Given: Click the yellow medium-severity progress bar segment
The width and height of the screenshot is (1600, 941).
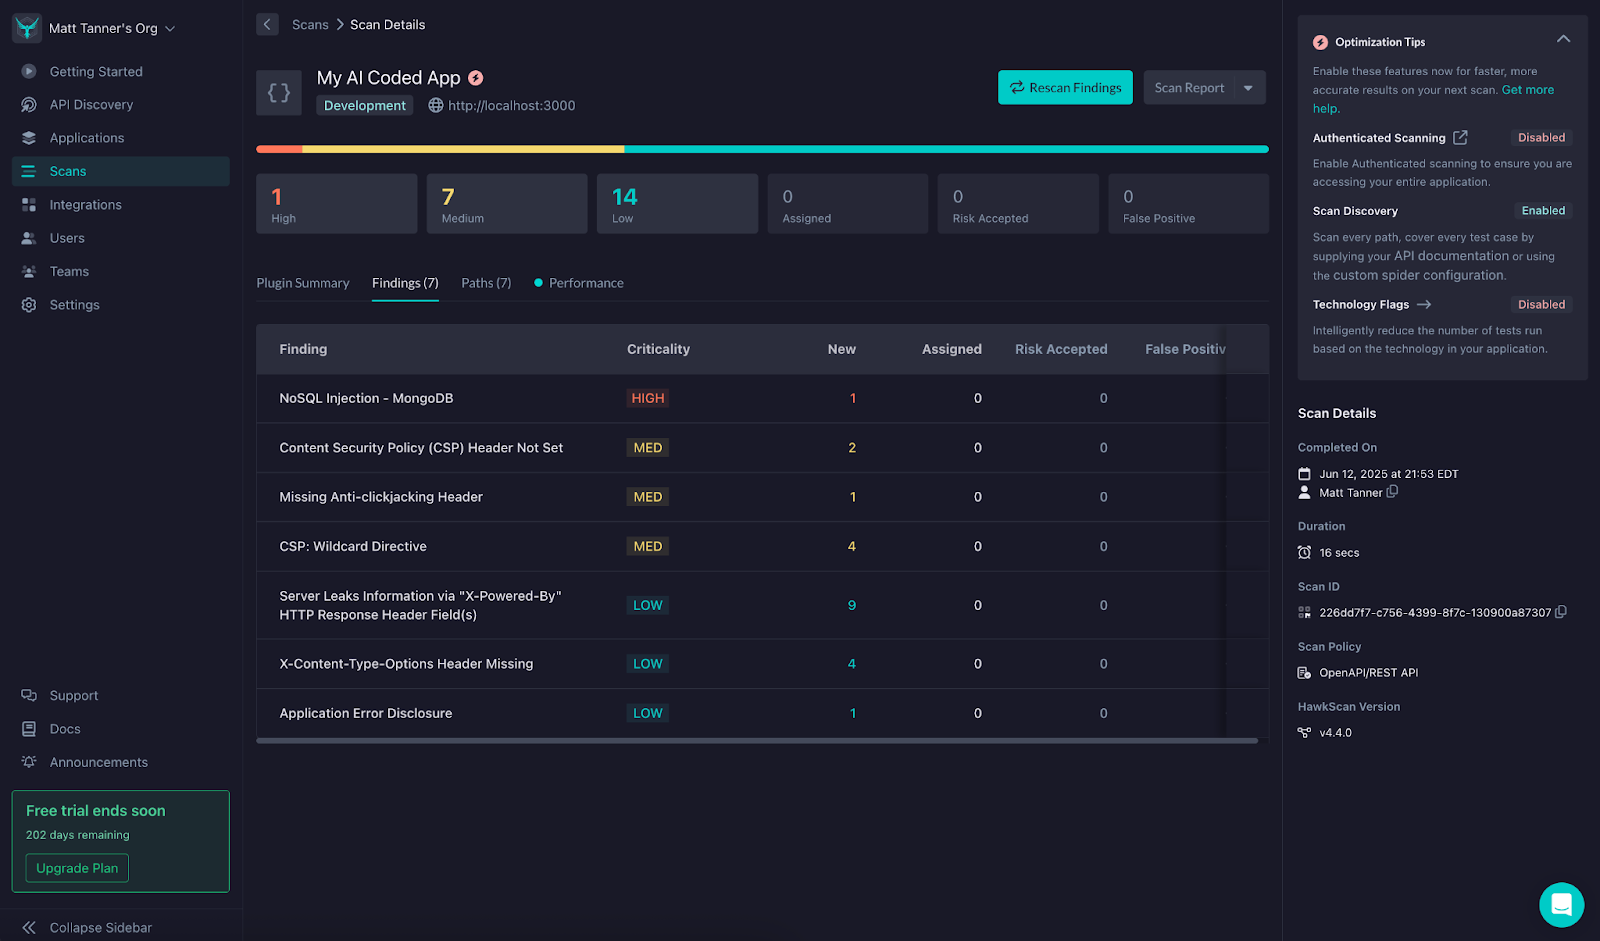Looking at the screenshot, I should point(463,149).
